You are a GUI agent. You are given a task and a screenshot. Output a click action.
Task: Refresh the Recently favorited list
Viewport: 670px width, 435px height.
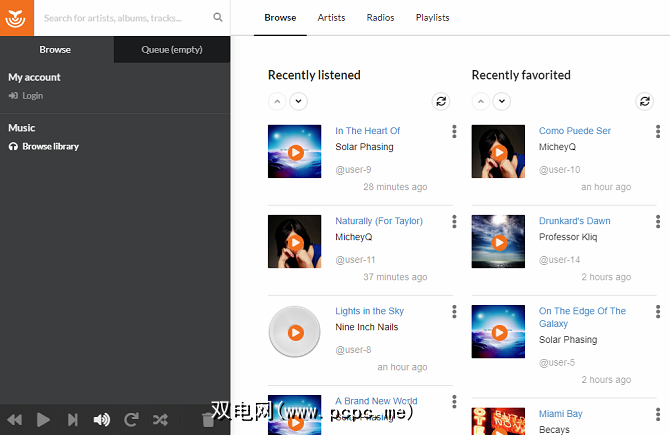coord(645,102)
